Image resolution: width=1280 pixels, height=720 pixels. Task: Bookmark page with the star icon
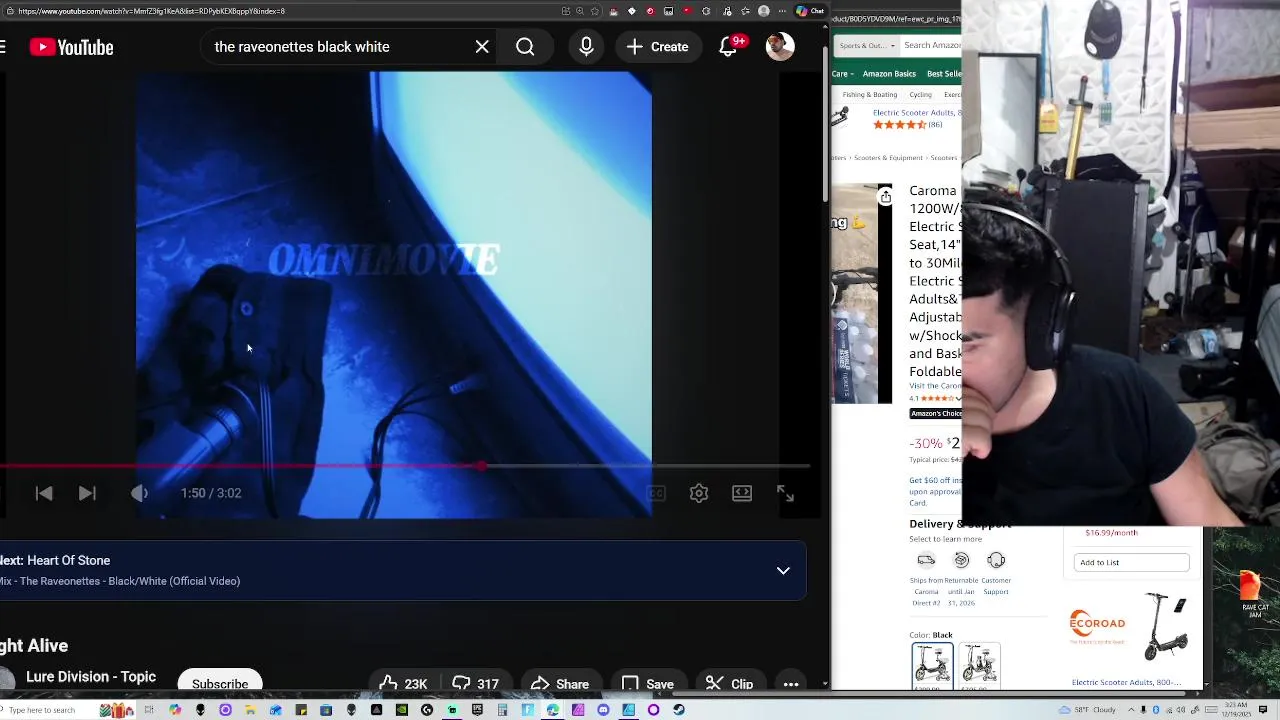(595, 11)
